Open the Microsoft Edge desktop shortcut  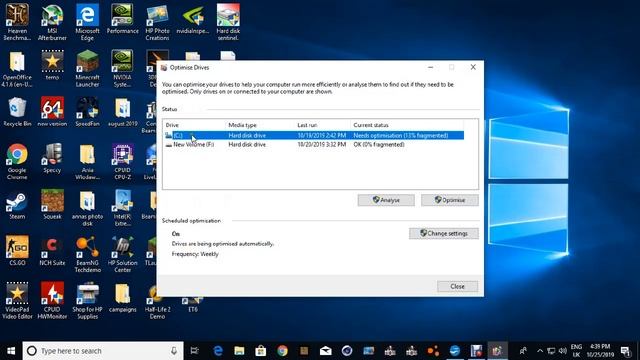87,22
